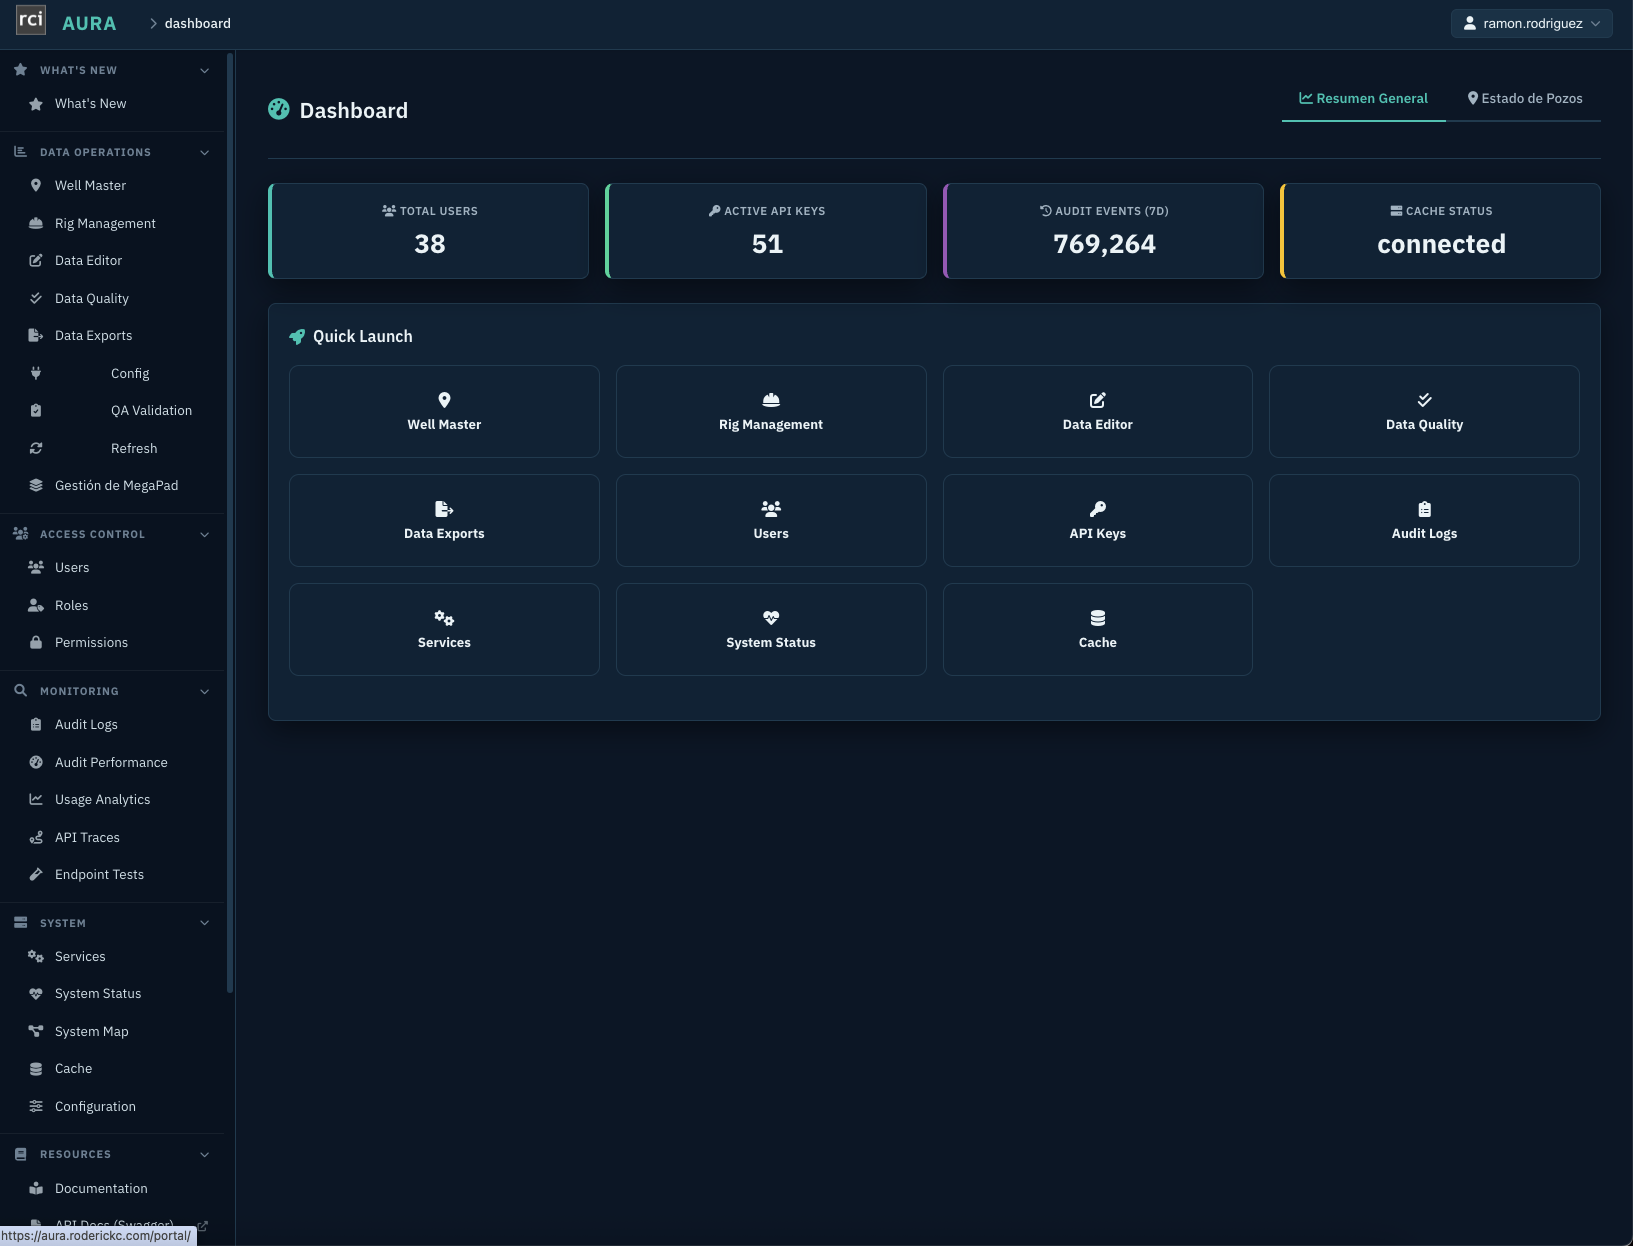Image resolution: width=1633 pixels, height=1246 pixels.
Task: Click the What's New star icon in sidebar
Action: (36, 104)
